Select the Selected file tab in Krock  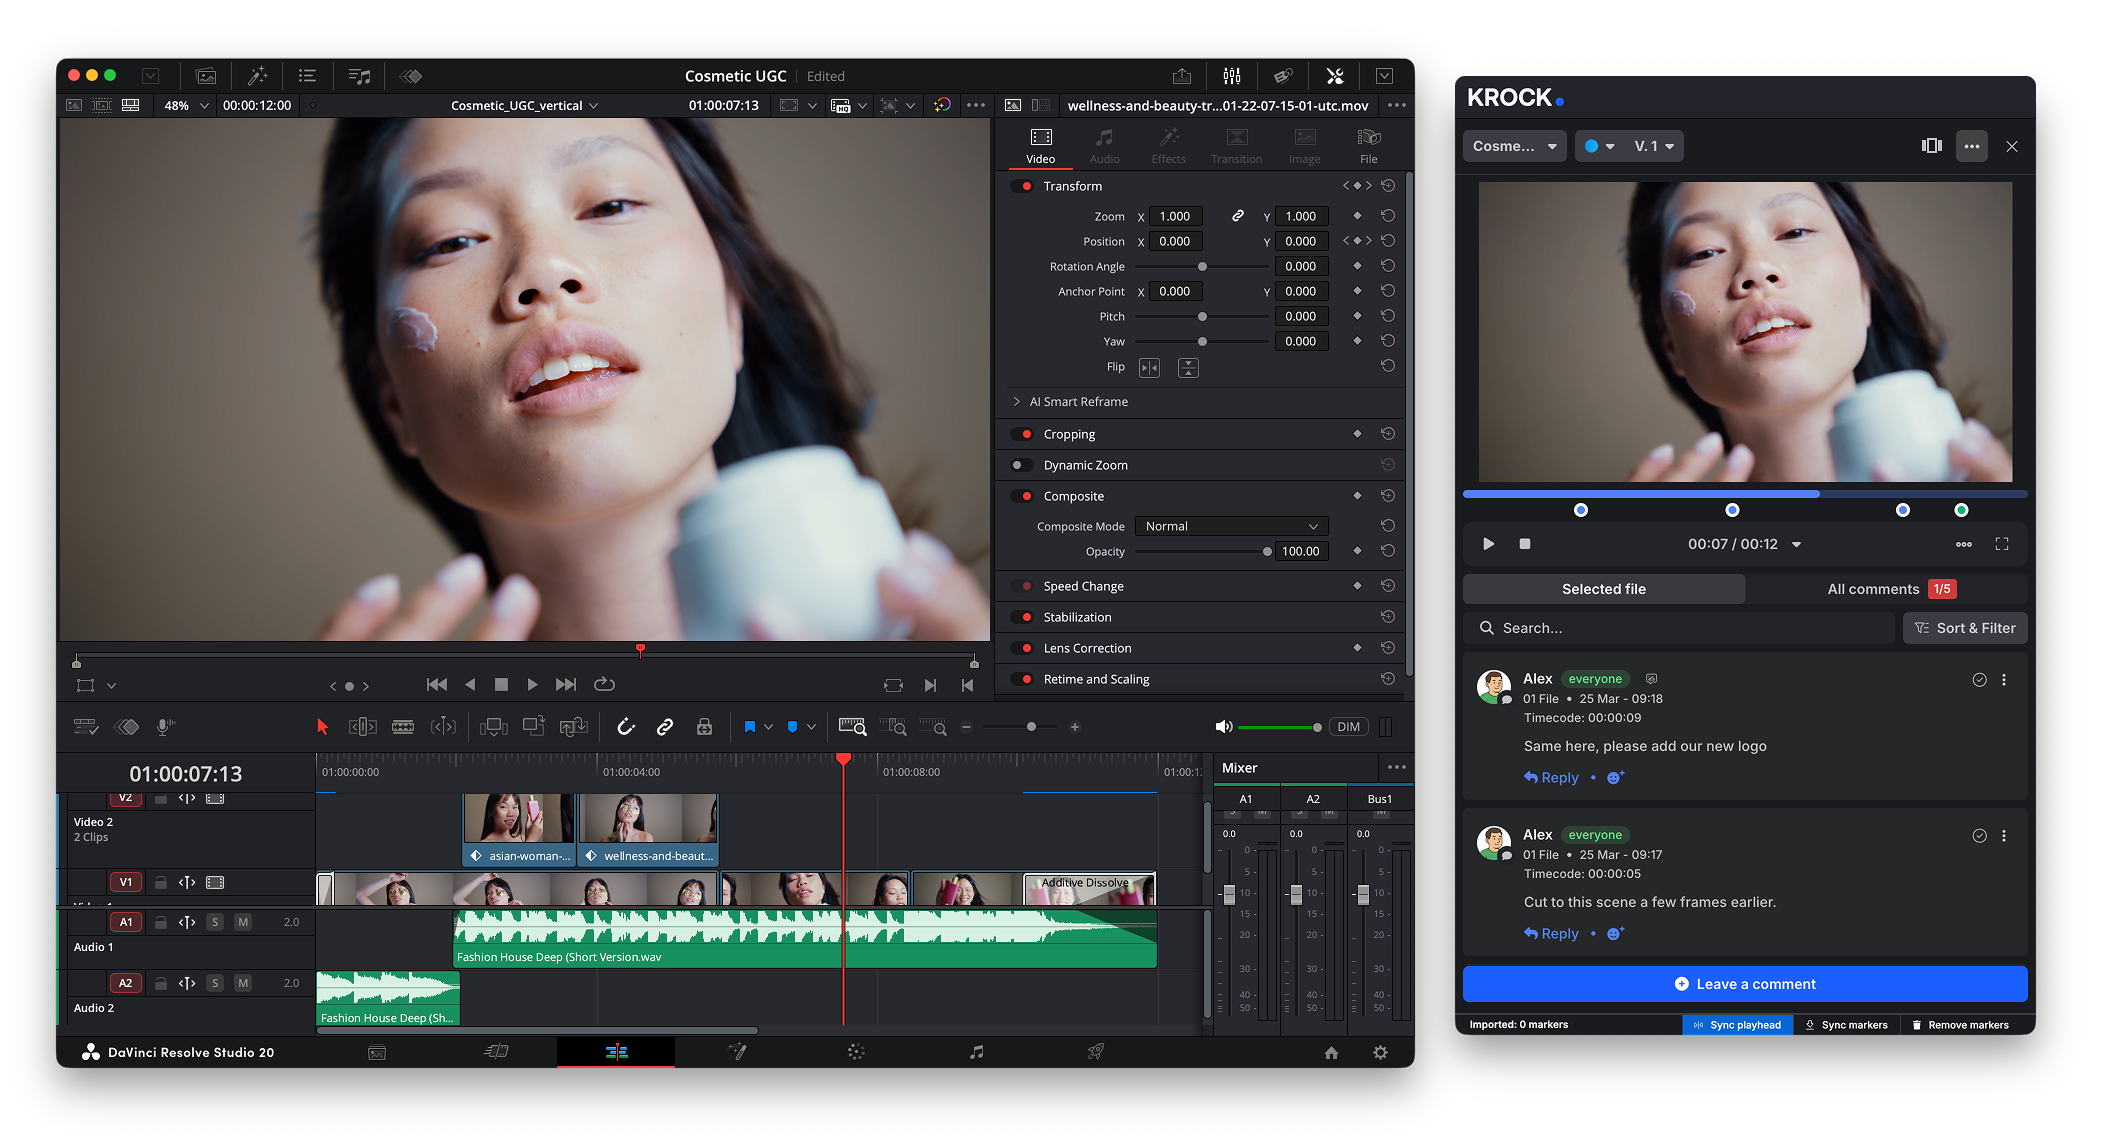pos(1604,589)
